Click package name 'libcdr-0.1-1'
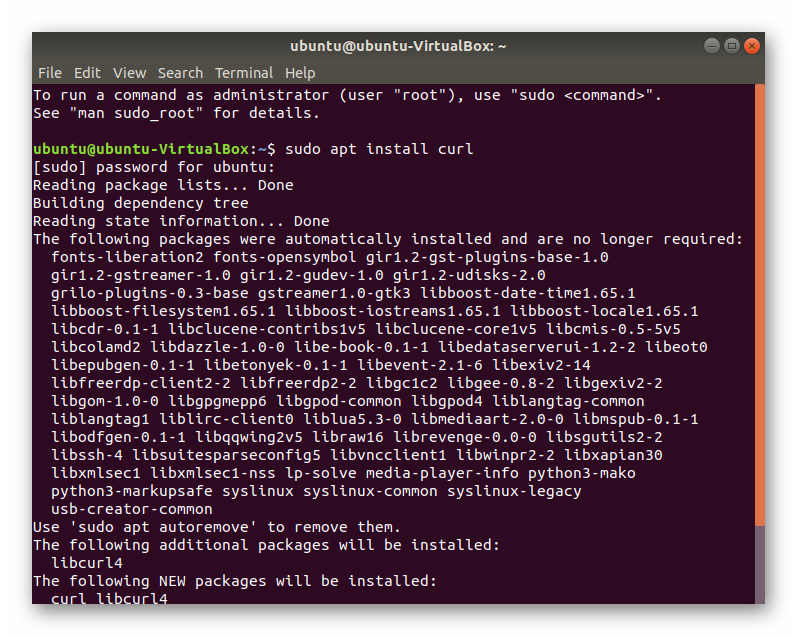 tap(105, 329)
